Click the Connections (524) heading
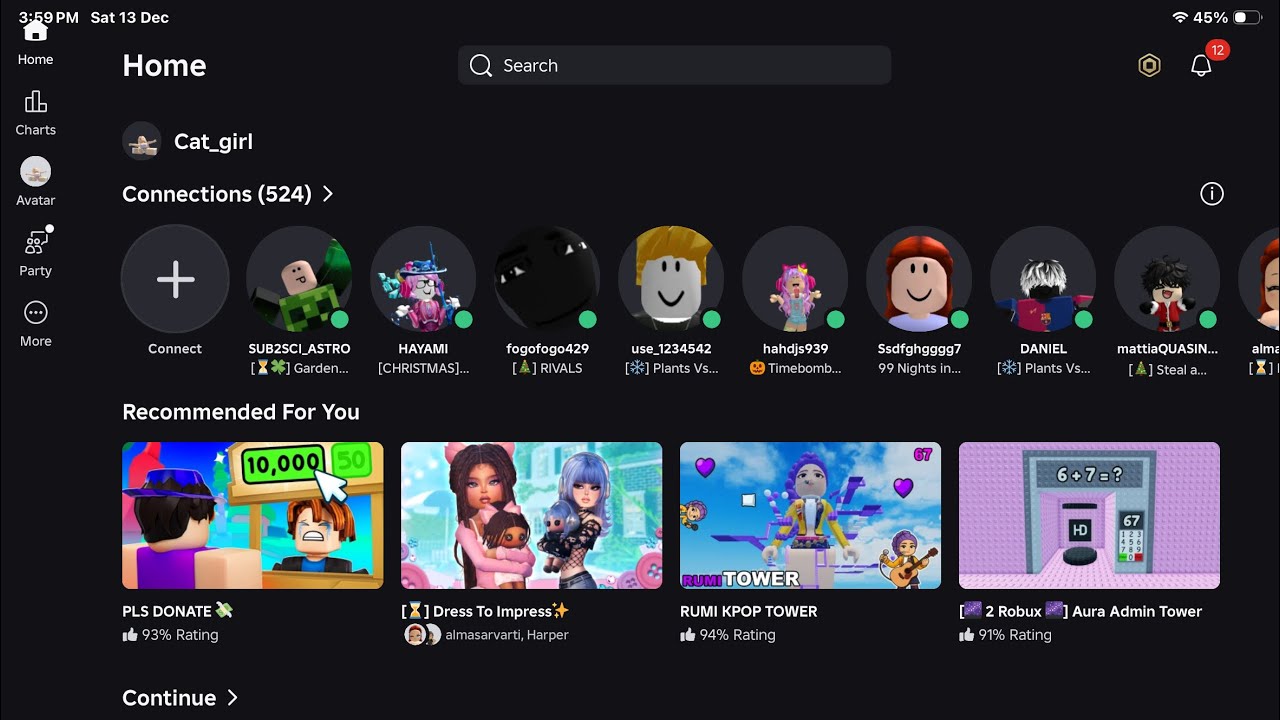 click(x=217, y=194)
